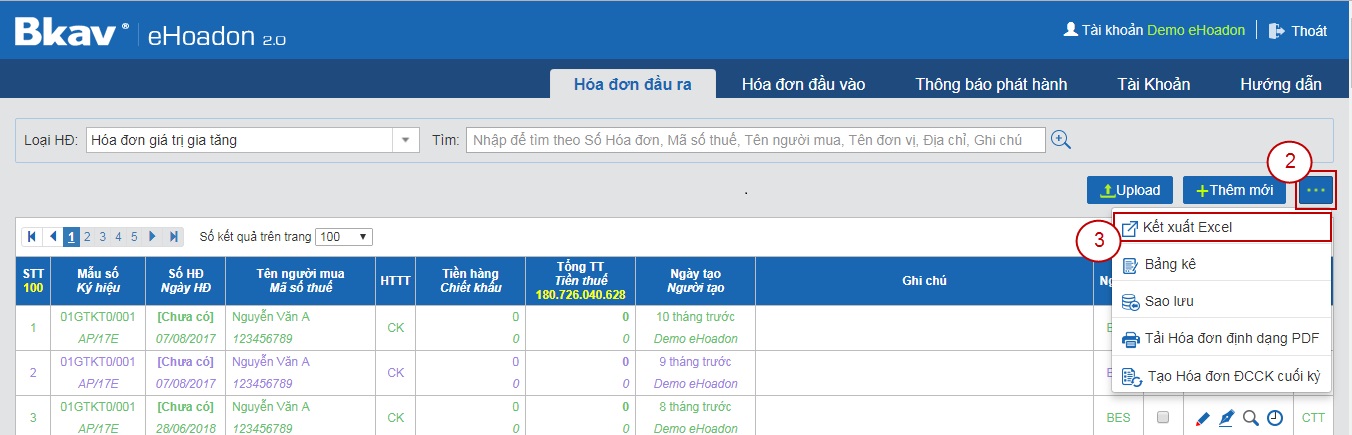Expand the Loại HĐ invoice type dropdown
Viewport: 1352px width, 435px height.
click(405, 140)
